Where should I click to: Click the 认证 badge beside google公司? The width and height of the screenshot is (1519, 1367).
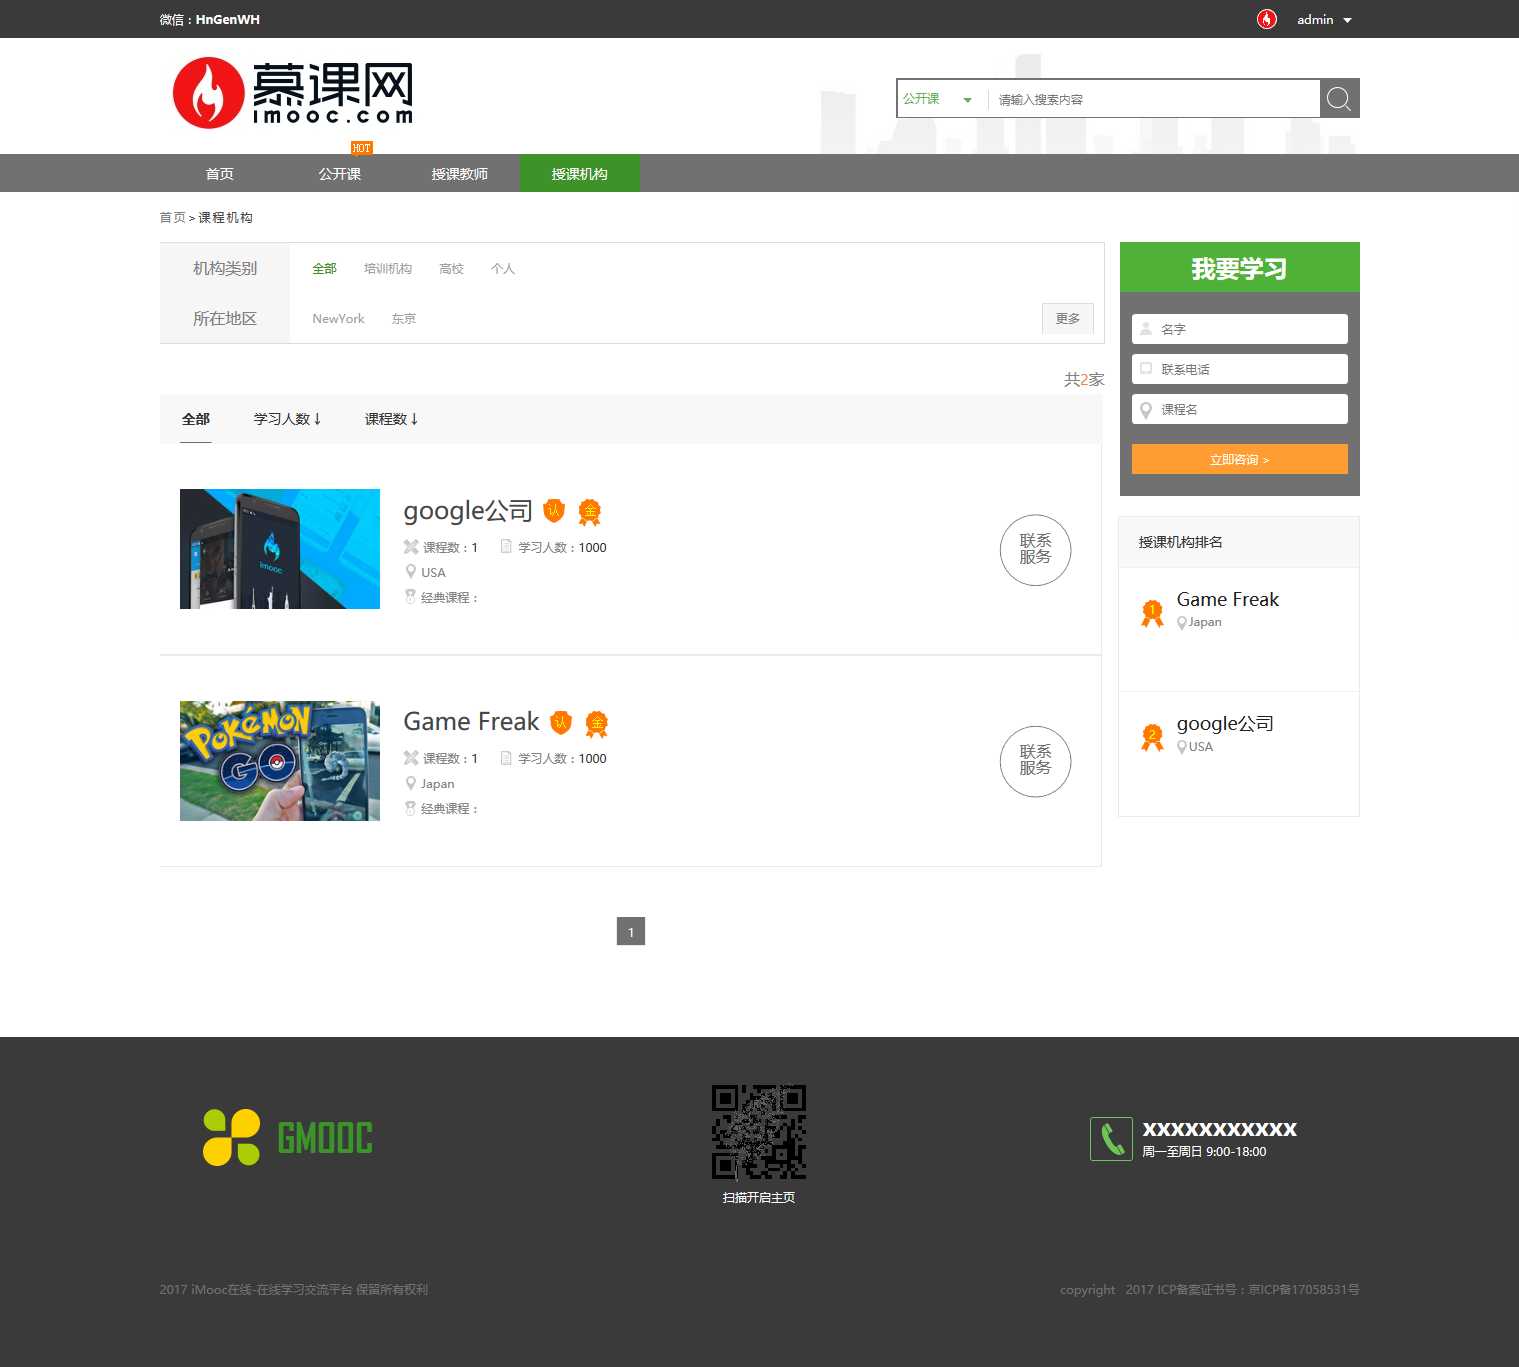pos(556,511)
